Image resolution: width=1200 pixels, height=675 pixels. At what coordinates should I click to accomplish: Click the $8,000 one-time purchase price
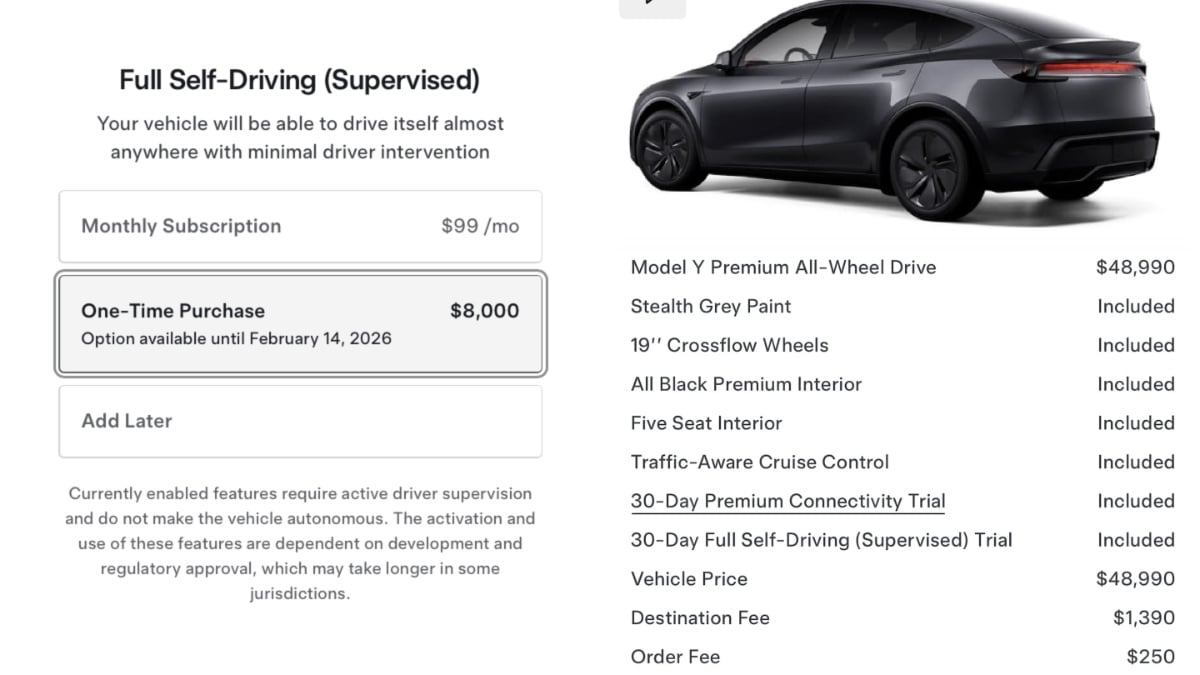click(x=484, y=311)
